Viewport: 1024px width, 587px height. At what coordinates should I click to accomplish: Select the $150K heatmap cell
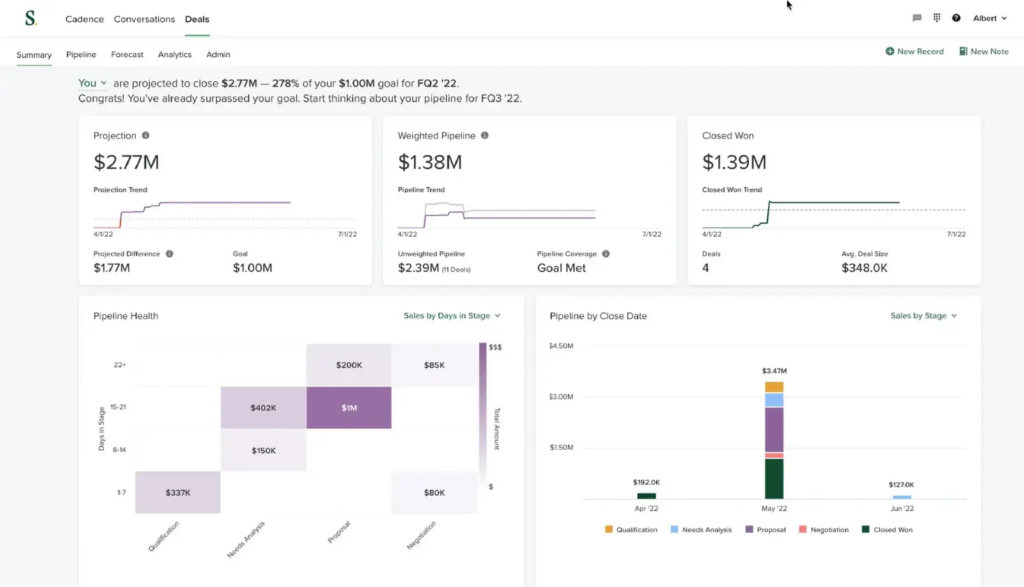tap(263, 450)
